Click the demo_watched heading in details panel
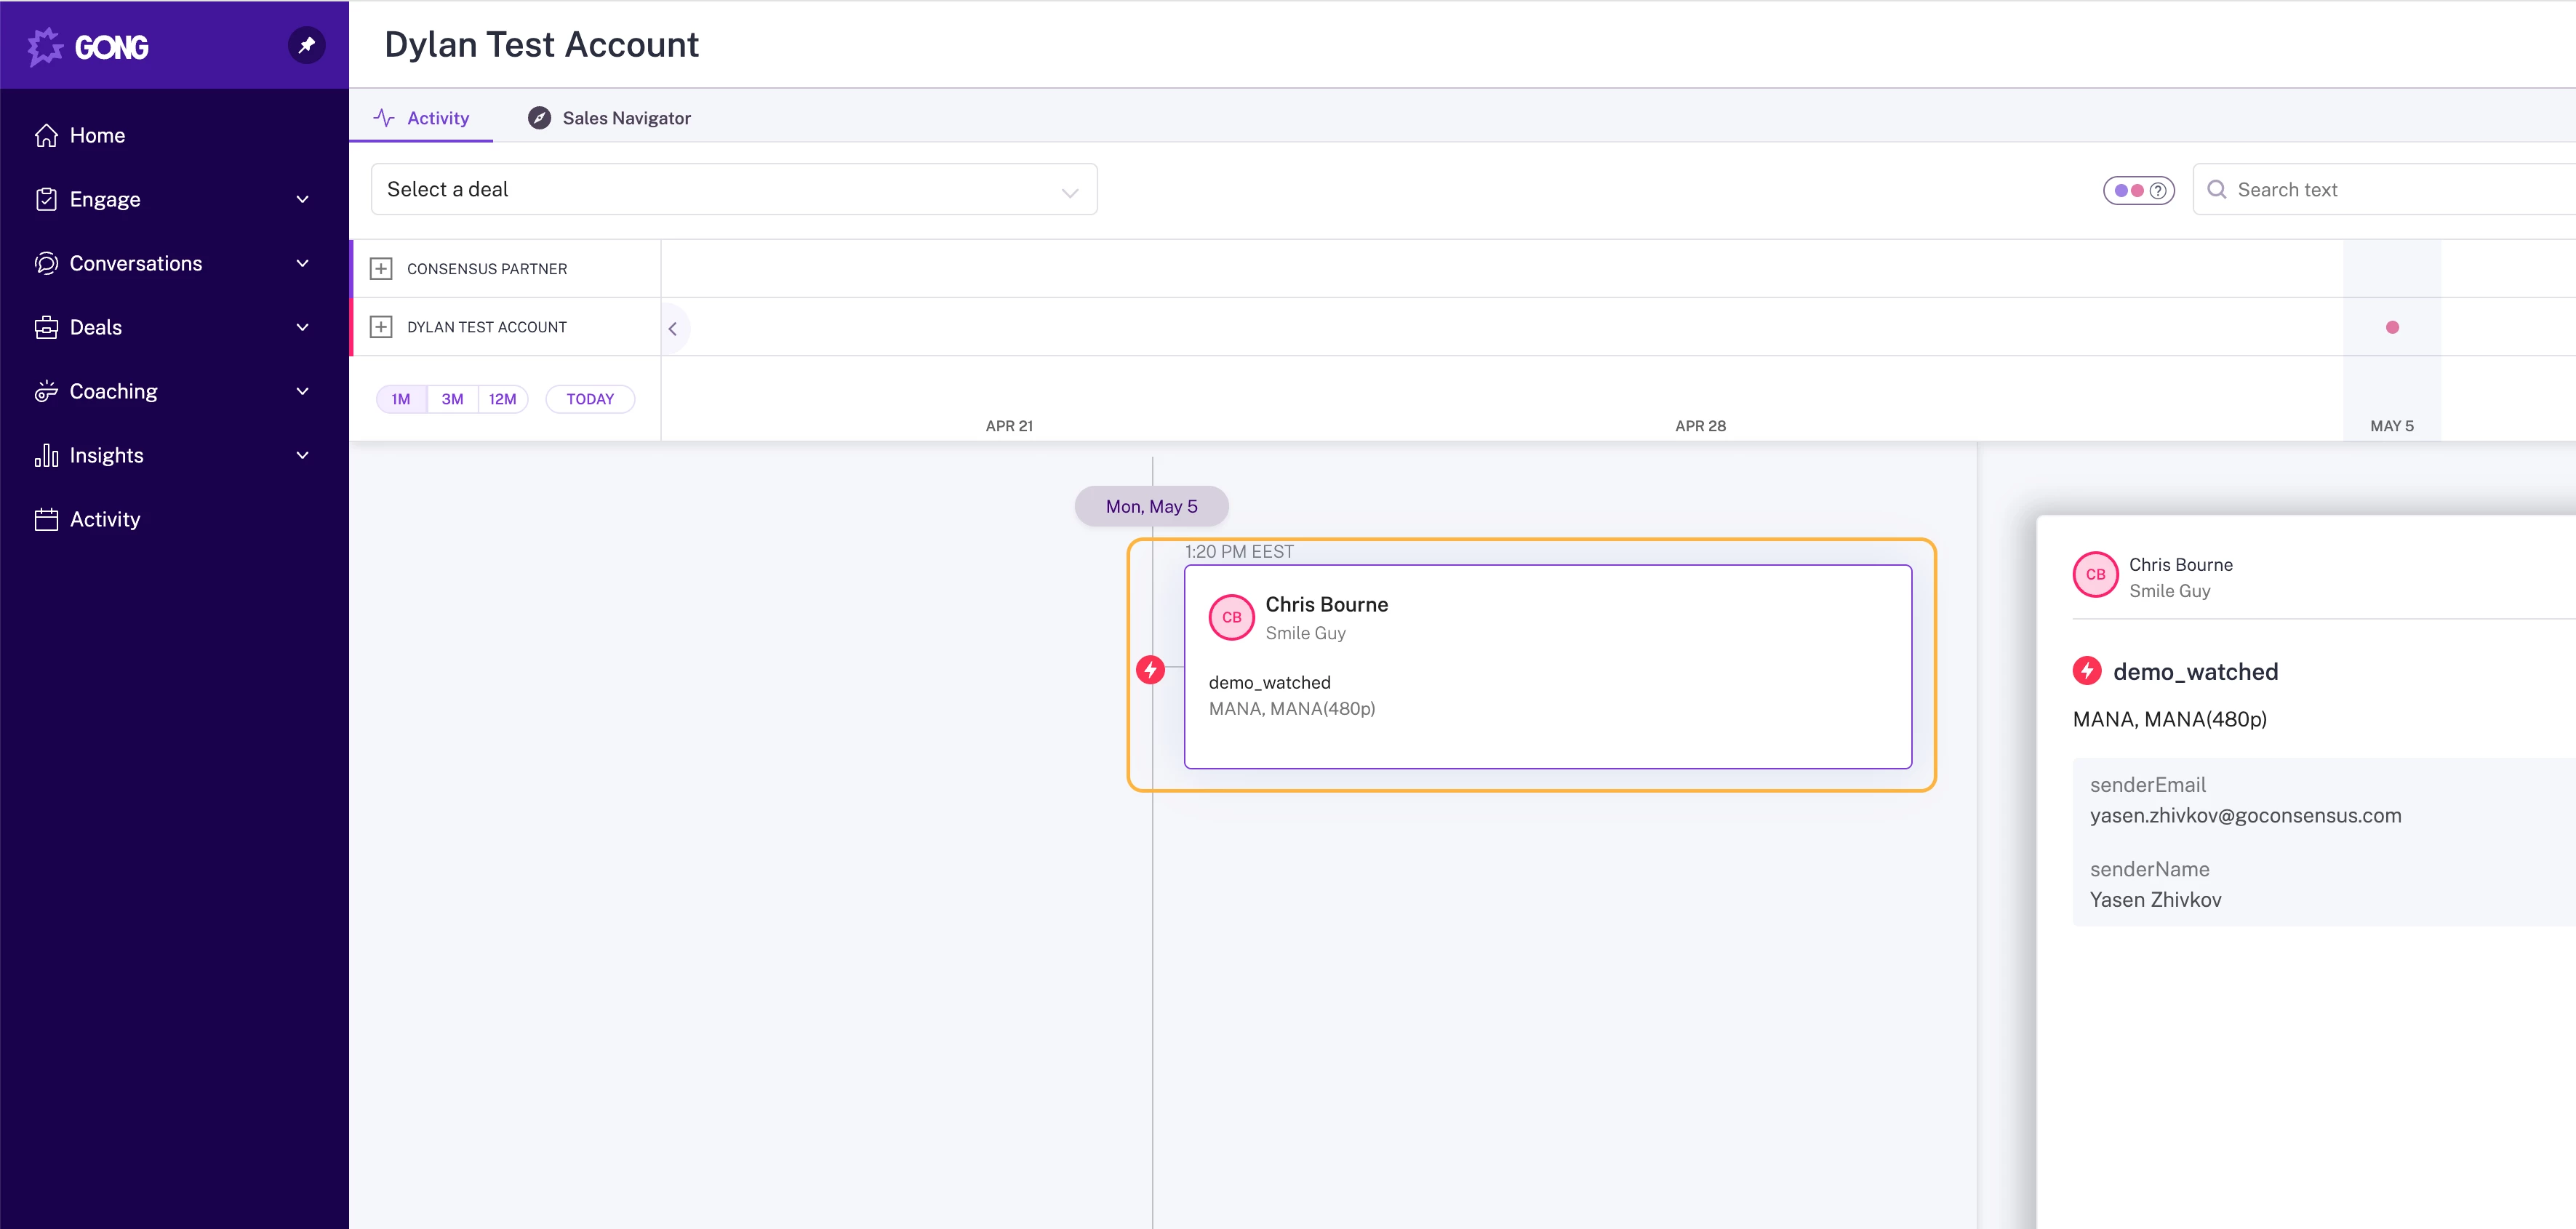Screen dimensions: 2576x1229 pyautogui.click(x=2195, y=671)
